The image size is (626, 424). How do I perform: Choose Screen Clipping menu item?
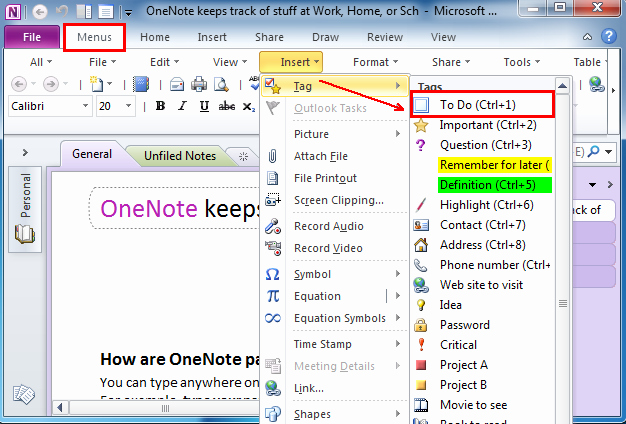coord(335,200)
